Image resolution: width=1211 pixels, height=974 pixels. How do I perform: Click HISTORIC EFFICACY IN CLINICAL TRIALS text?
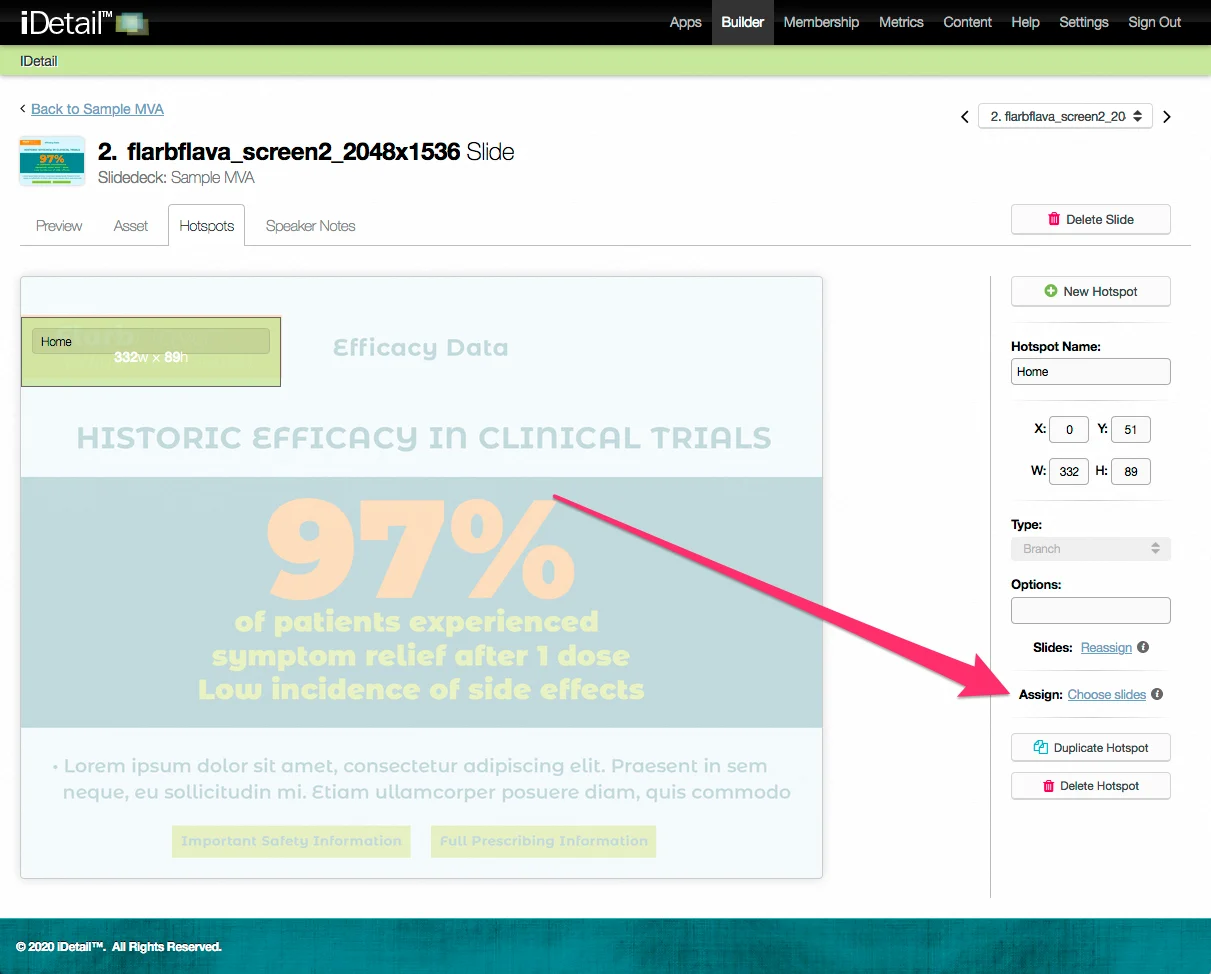pyautogui.click(x=424, y=438)
